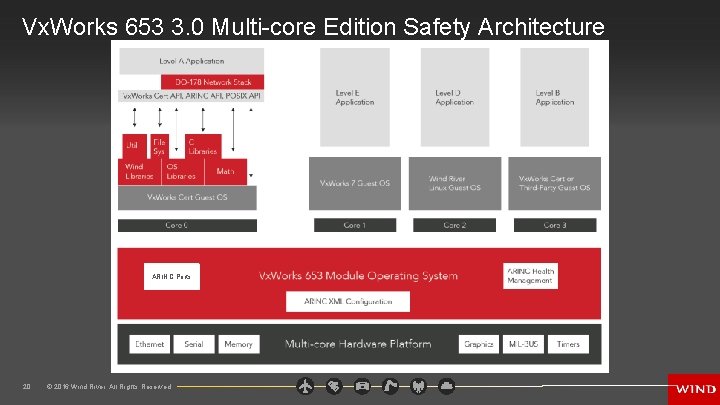The height and width of the screenshot is (405, 720).
Task: Click the MIL-BUS hardware box
Action: [x=523, y=344]
